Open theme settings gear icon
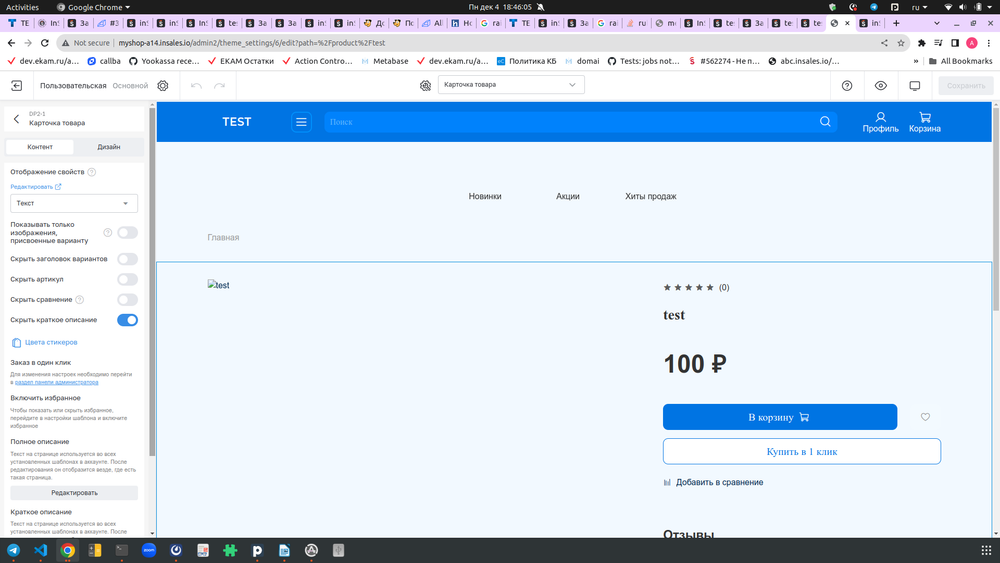 pos(162,86)
